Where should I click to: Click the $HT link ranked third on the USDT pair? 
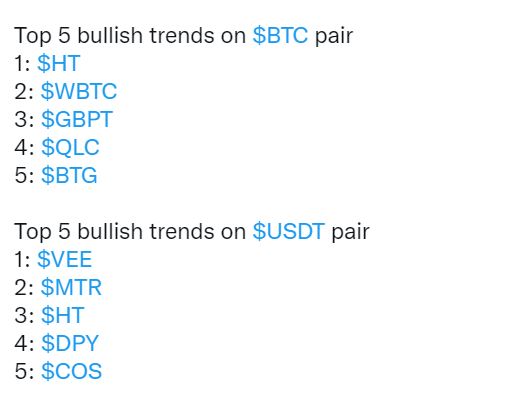click(x=62, y=315)
